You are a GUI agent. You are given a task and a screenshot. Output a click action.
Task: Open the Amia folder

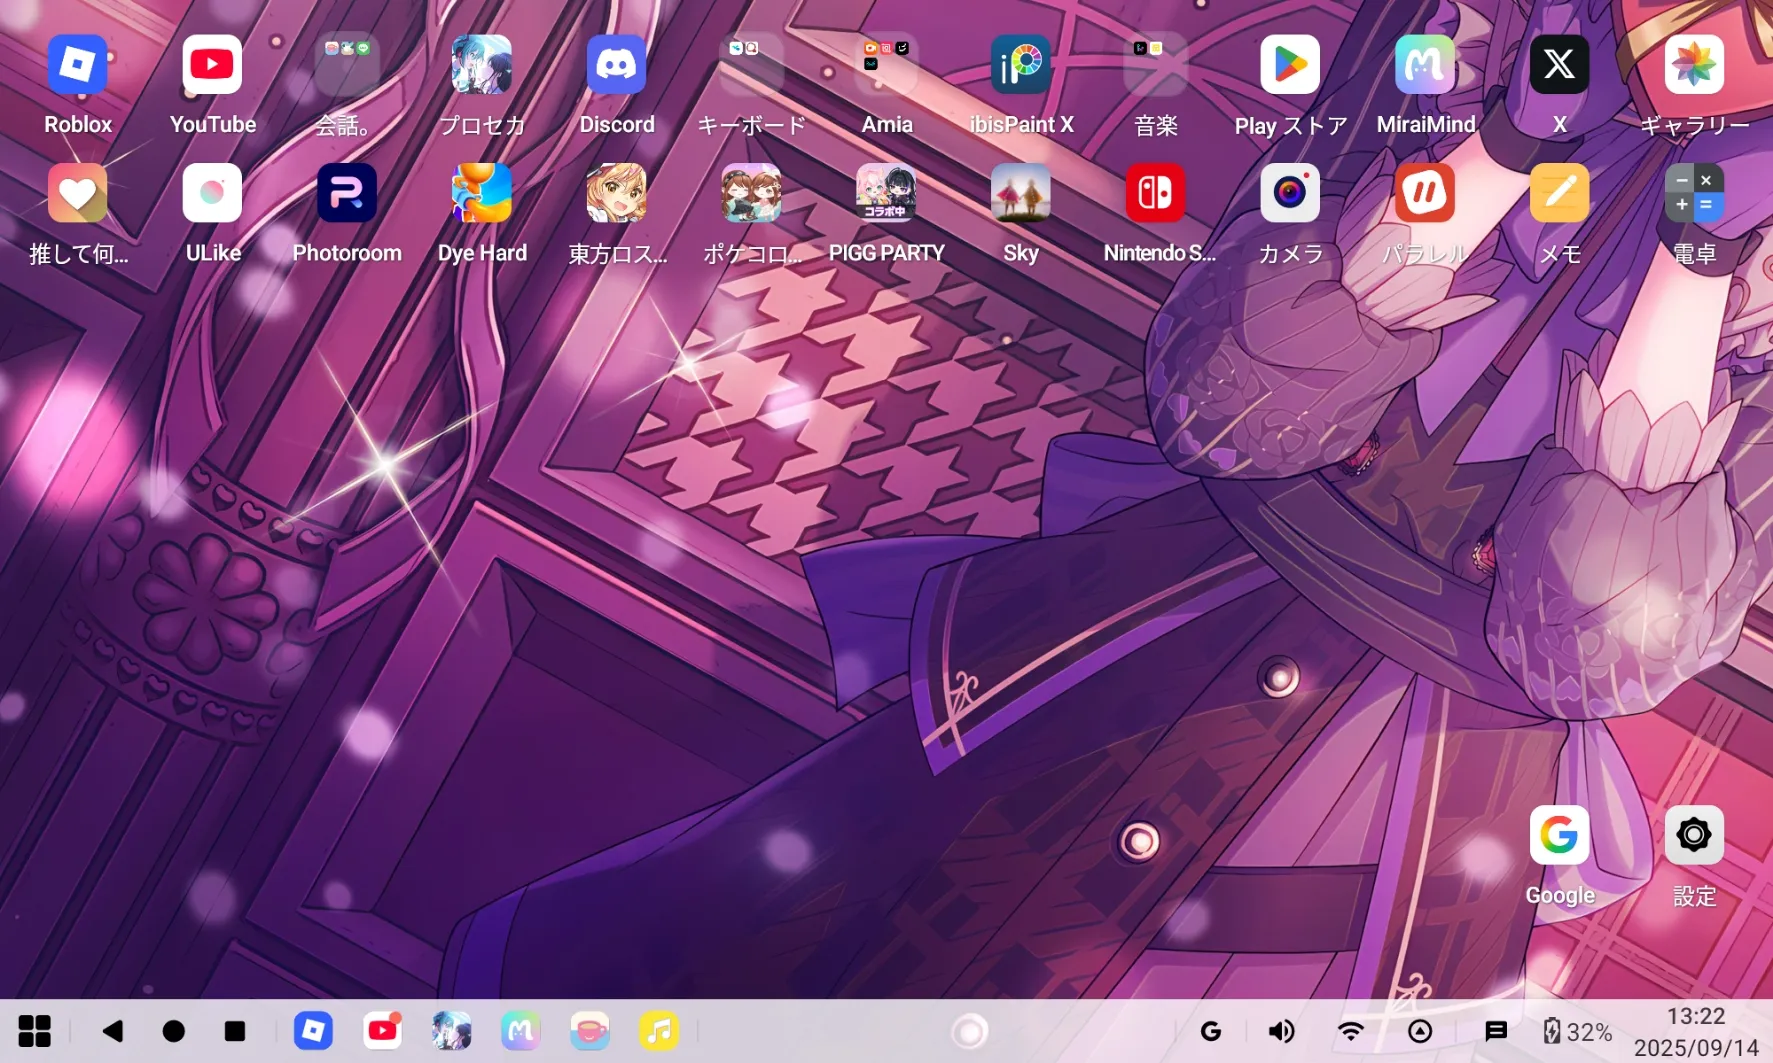(886, 65)
